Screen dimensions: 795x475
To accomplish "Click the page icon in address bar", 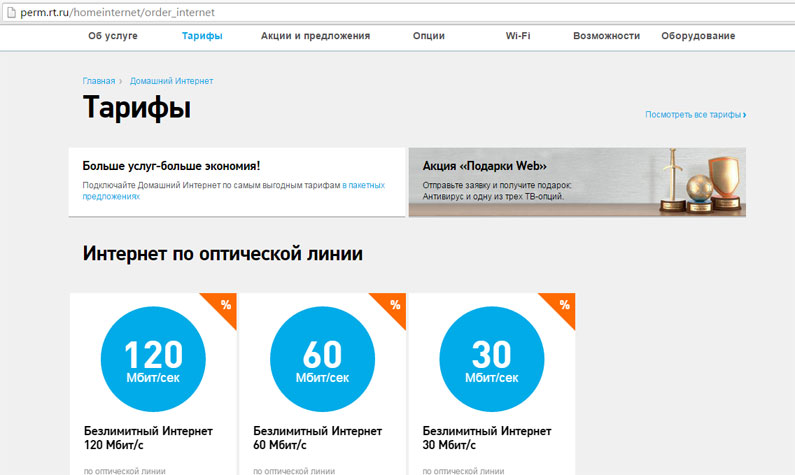I will pyautogui.click(x=9, y=12).
